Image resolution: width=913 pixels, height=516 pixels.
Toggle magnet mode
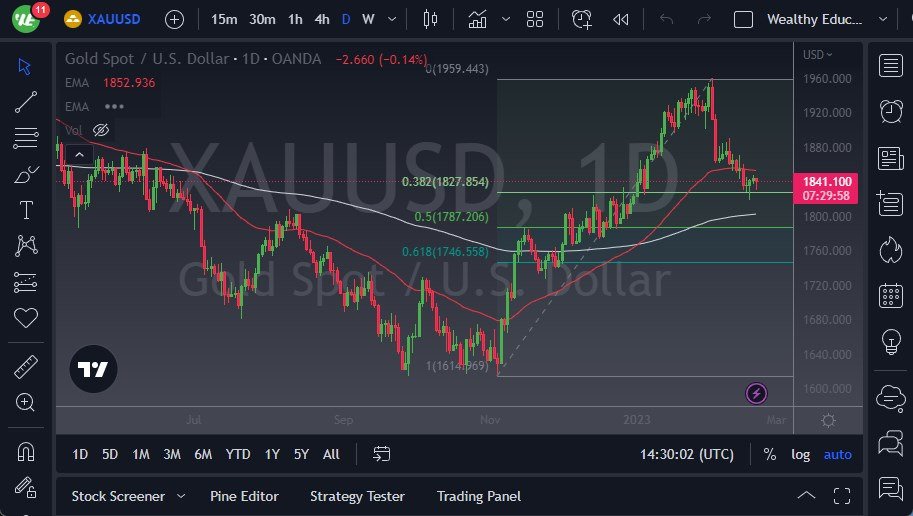point(26,452)
